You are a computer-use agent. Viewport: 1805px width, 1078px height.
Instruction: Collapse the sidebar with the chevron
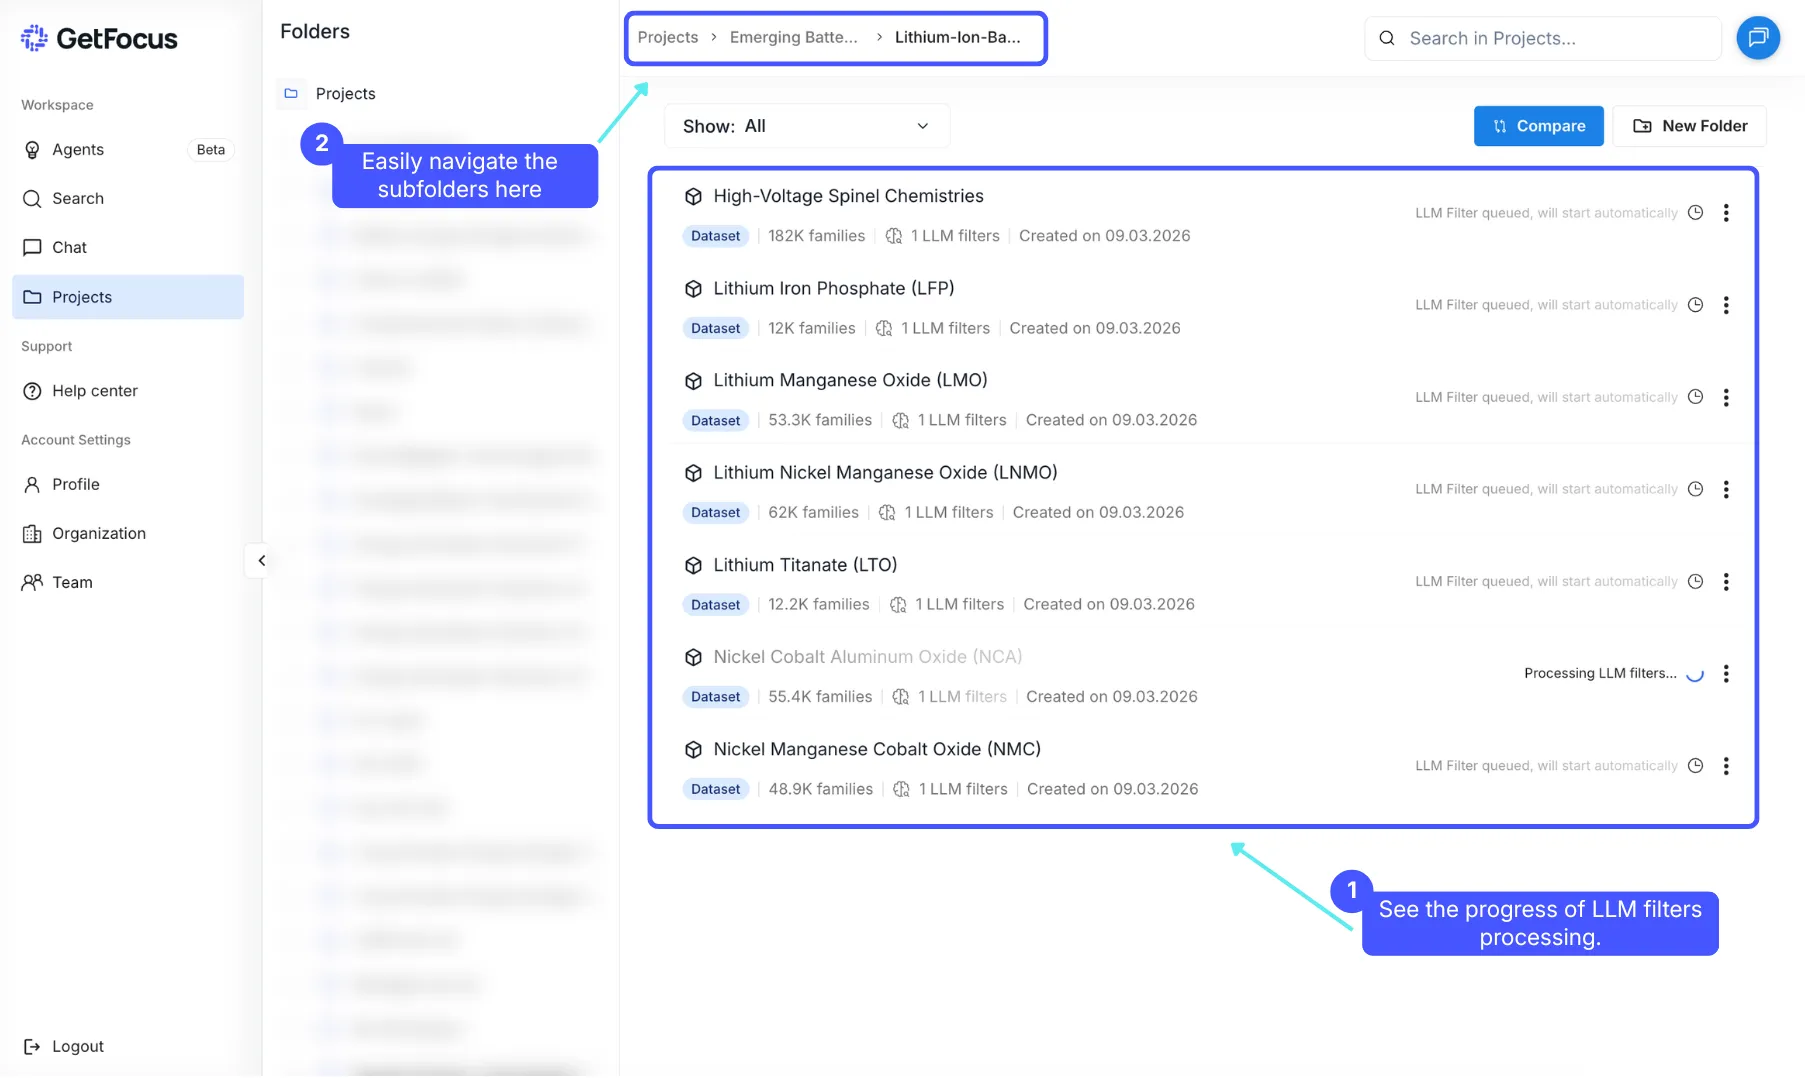(x=261, y=561)
